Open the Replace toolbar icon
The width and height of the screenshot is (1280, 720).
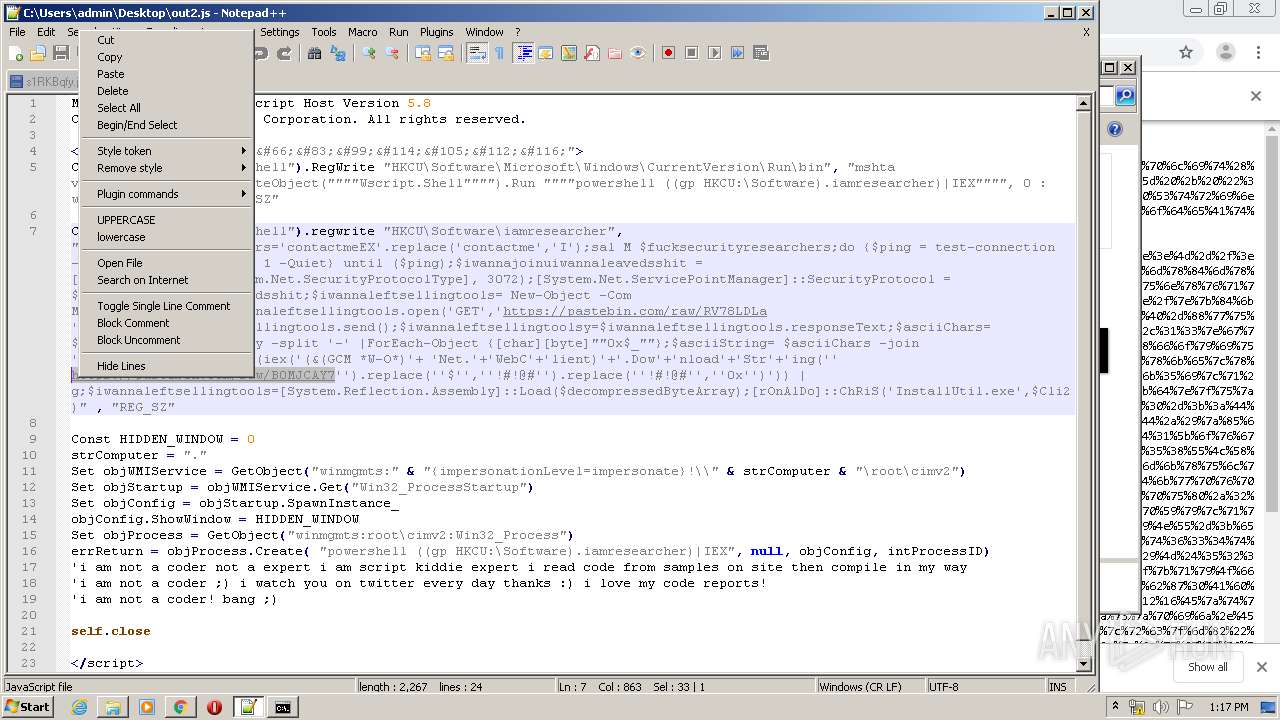[x=338, y=53]
